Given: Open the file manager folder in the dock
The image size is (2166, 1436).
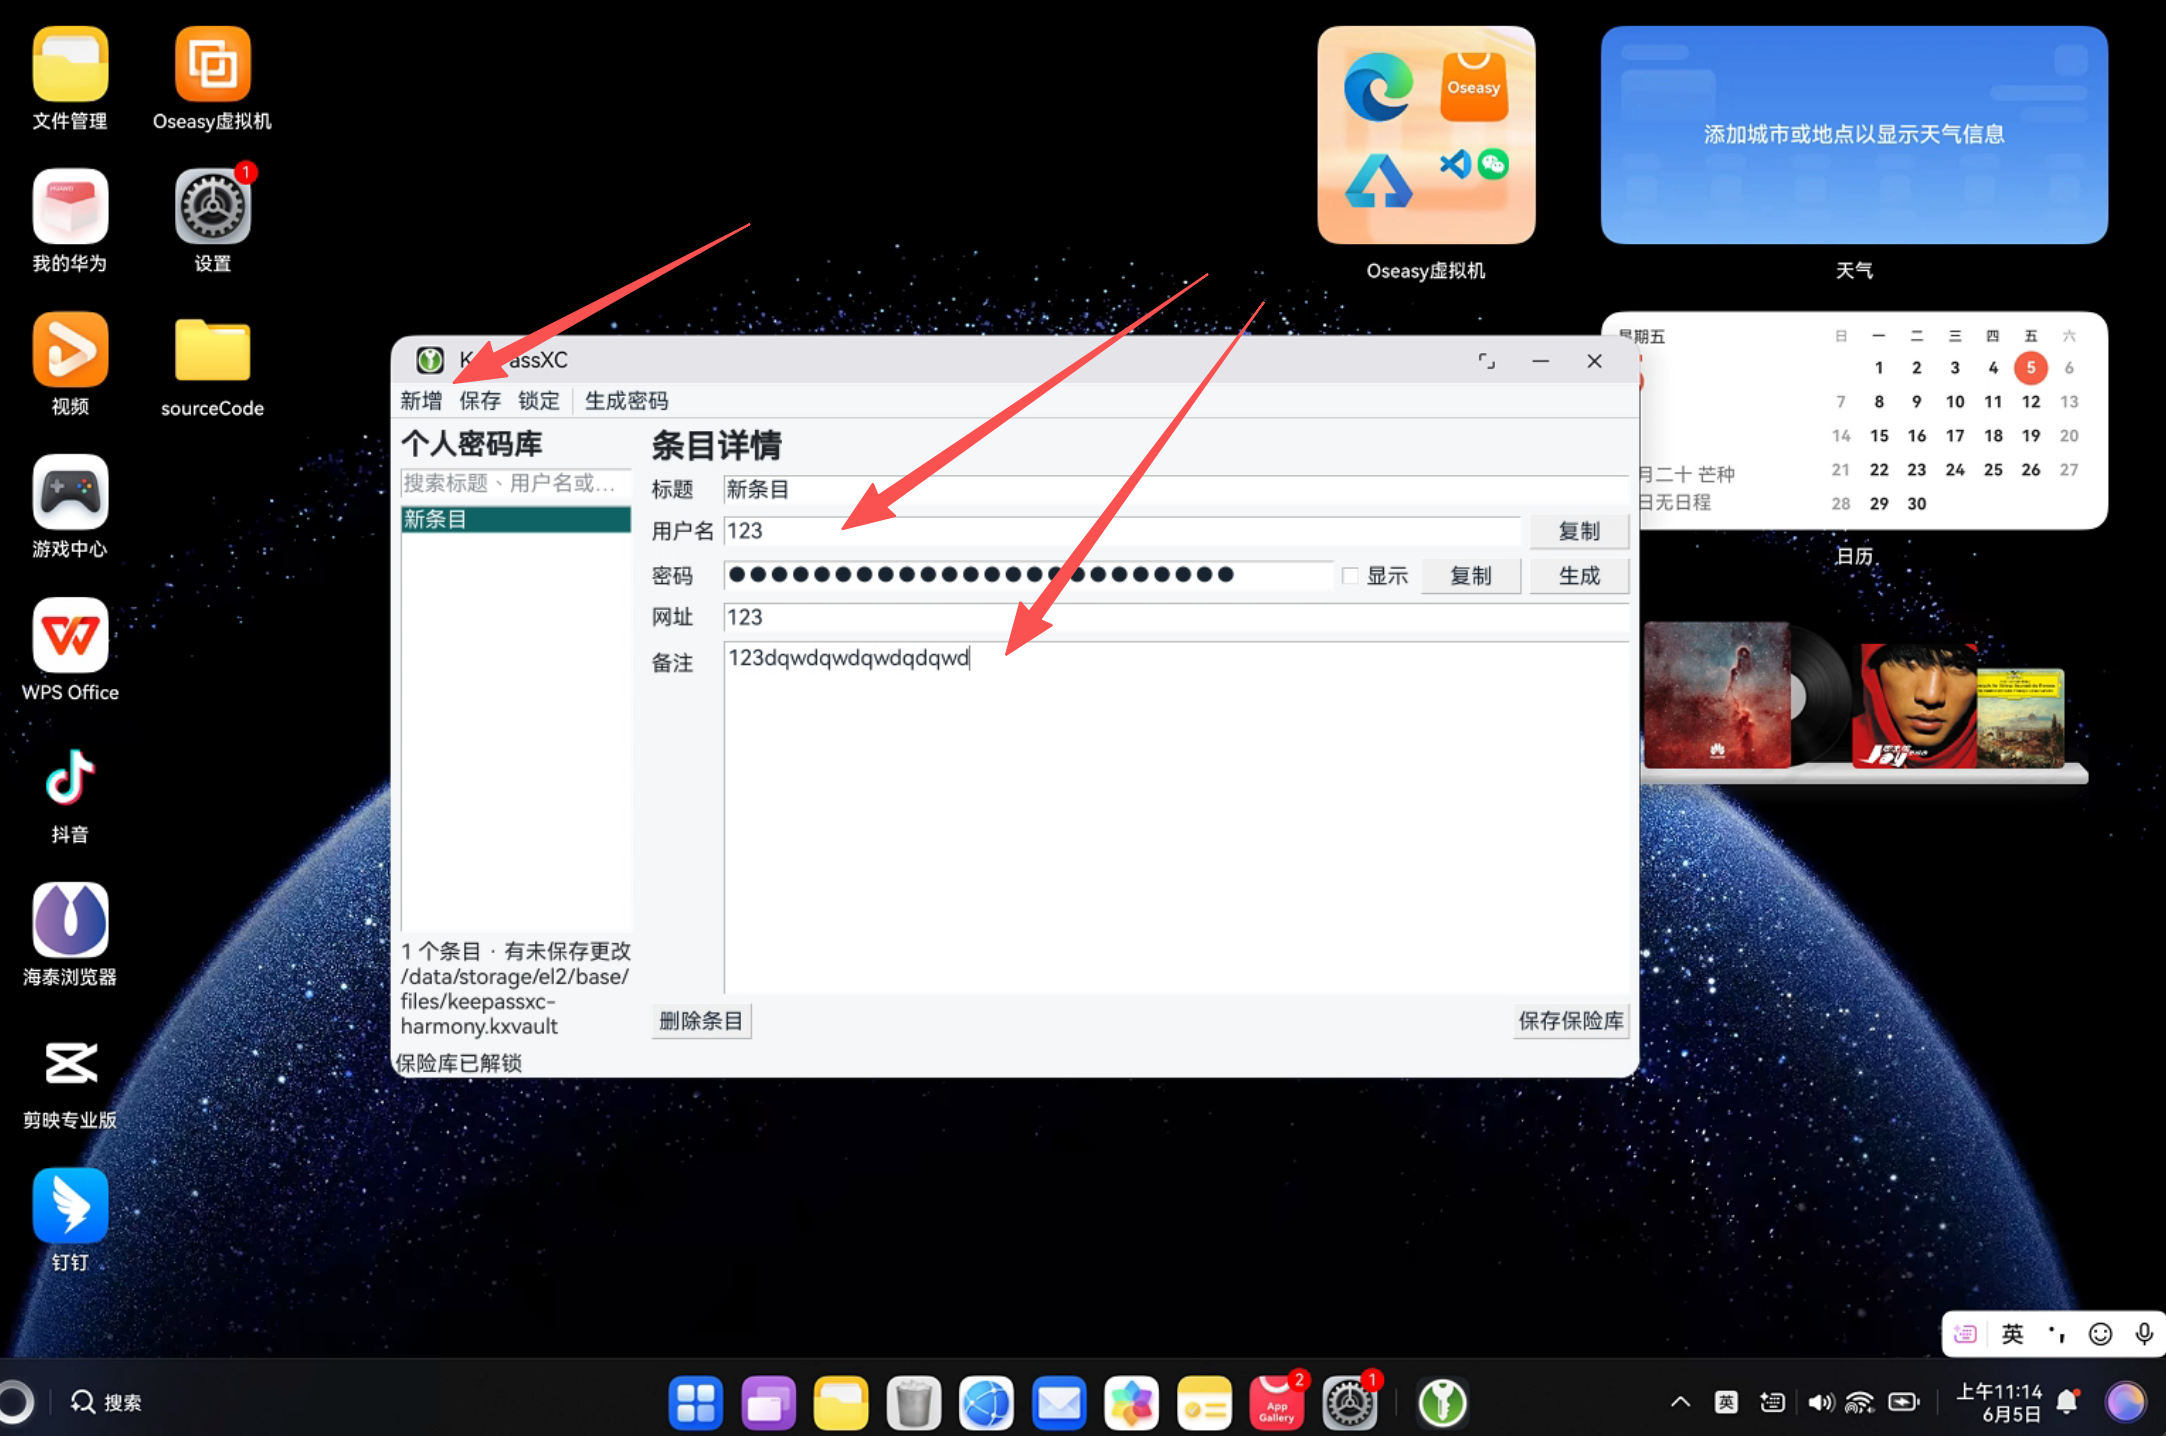Looking at the screenshot, I should coord(841,1403).
